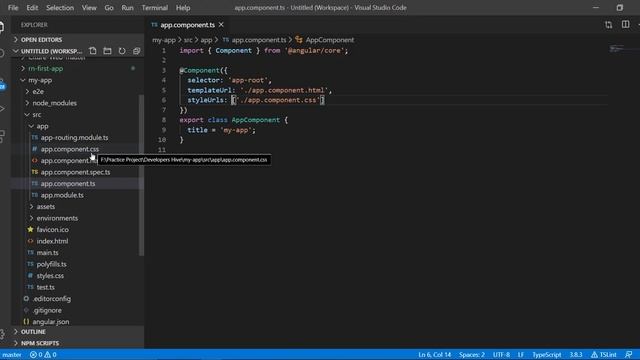The width and height of the screenshot is (640, 360).
Task: Change language mode TypeScript status item
Action: click(547, 355)
